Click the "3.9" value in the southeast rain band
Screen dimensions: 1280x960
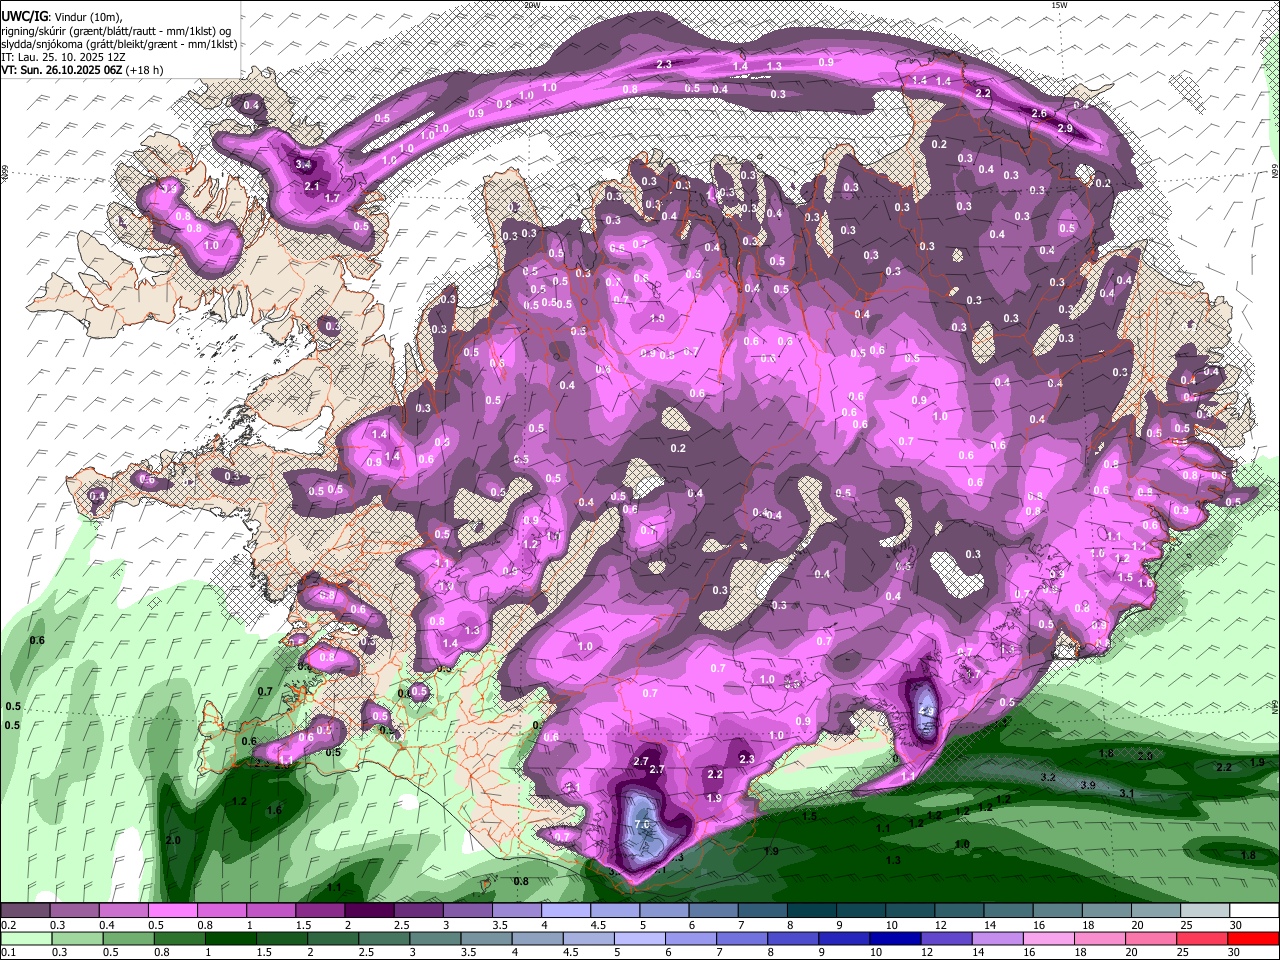click(1088, 785)
